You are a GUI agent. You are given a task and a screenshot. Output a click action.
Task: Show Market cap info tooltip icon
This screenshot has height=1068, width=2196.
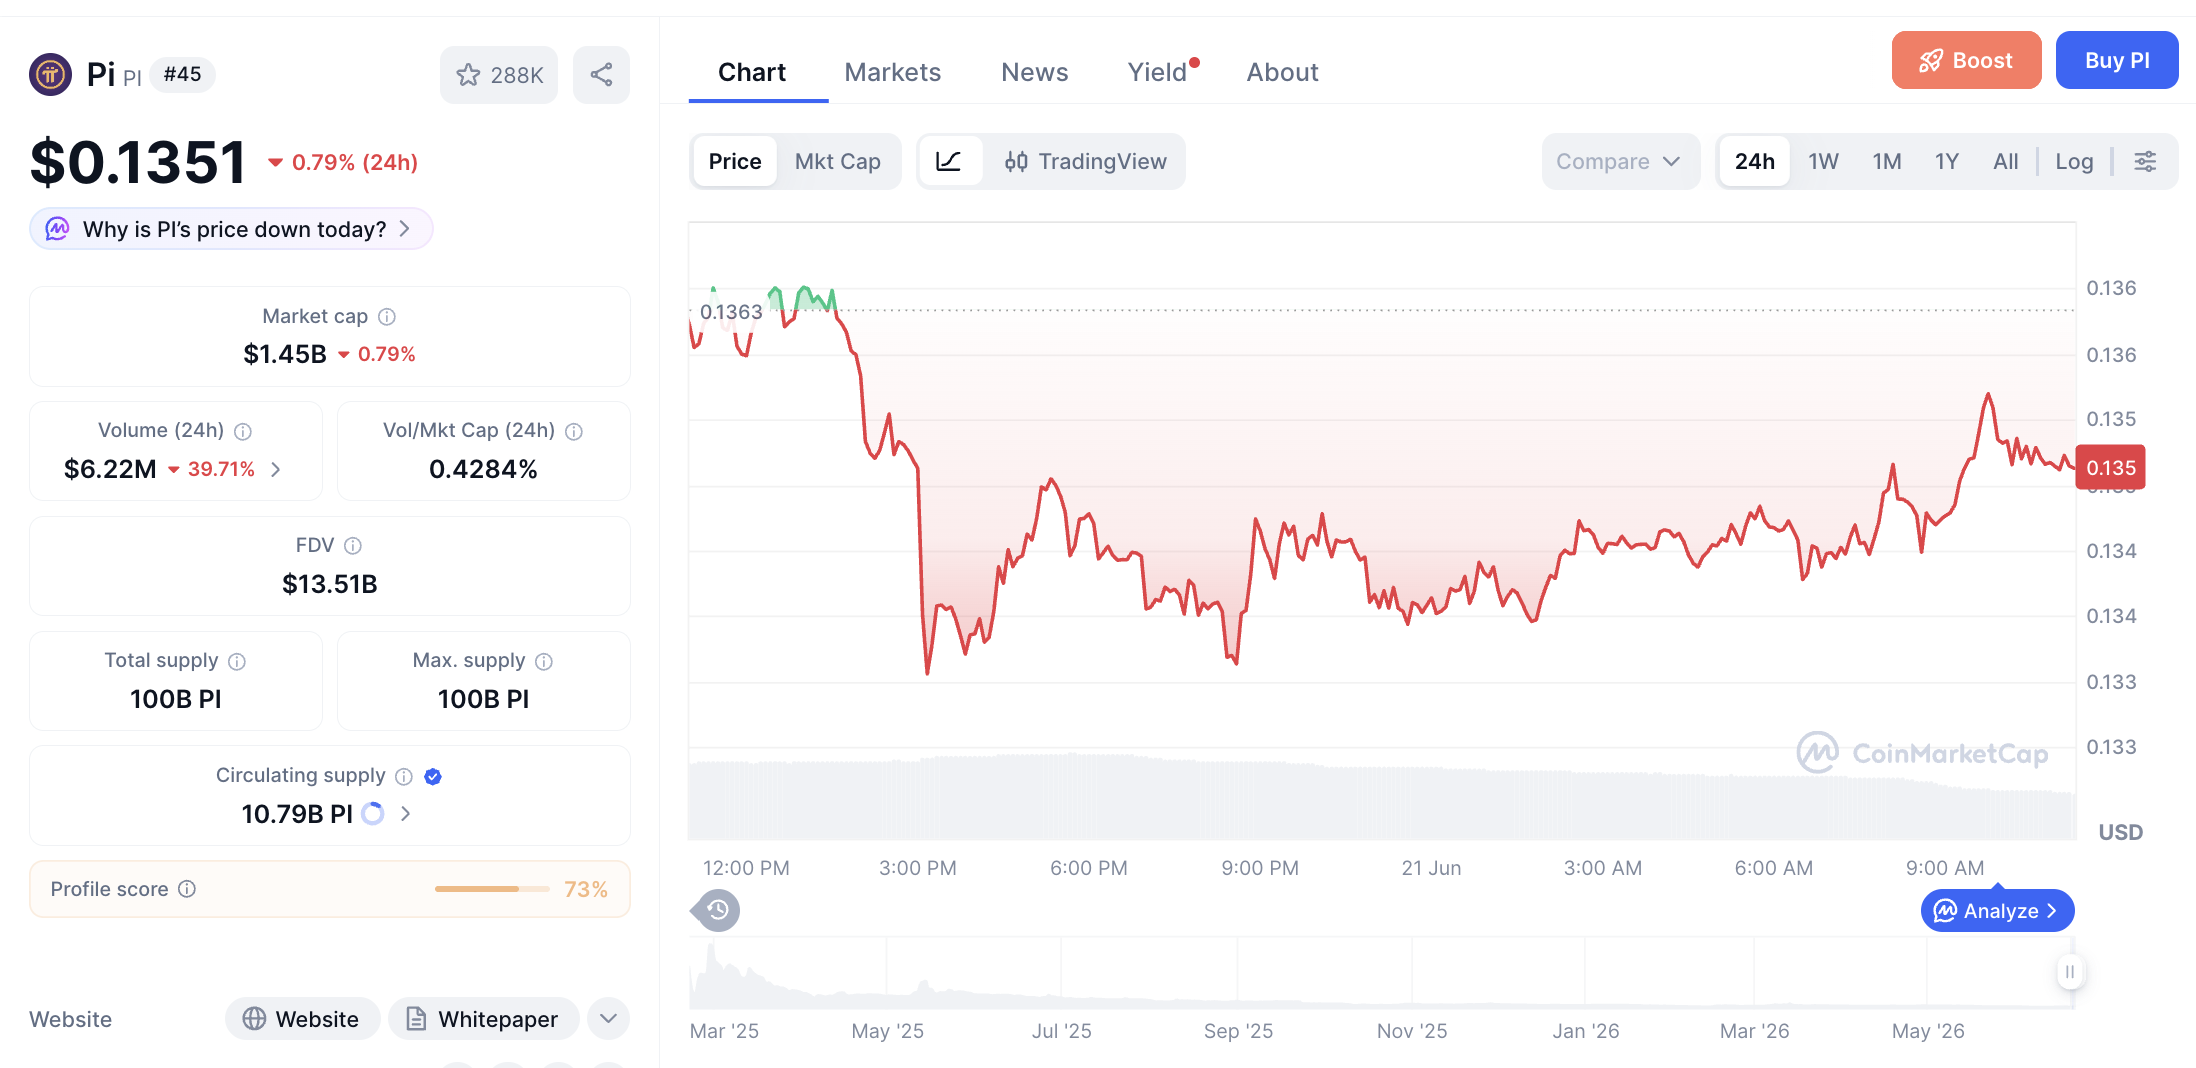click(387, 317)
